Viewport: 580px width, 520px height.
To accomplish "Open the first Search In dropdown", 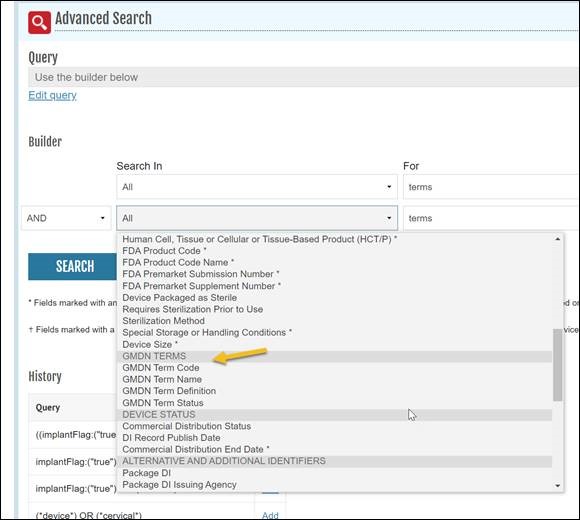I will 257,187.
